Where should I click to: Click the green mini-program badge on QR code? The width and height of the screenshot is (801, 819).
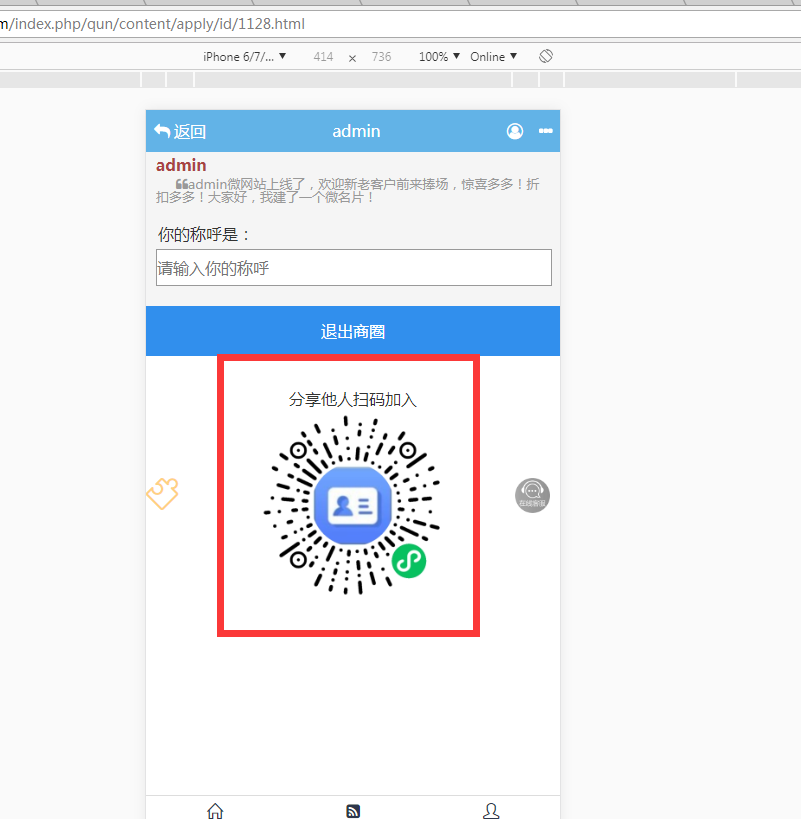(408, 561)
